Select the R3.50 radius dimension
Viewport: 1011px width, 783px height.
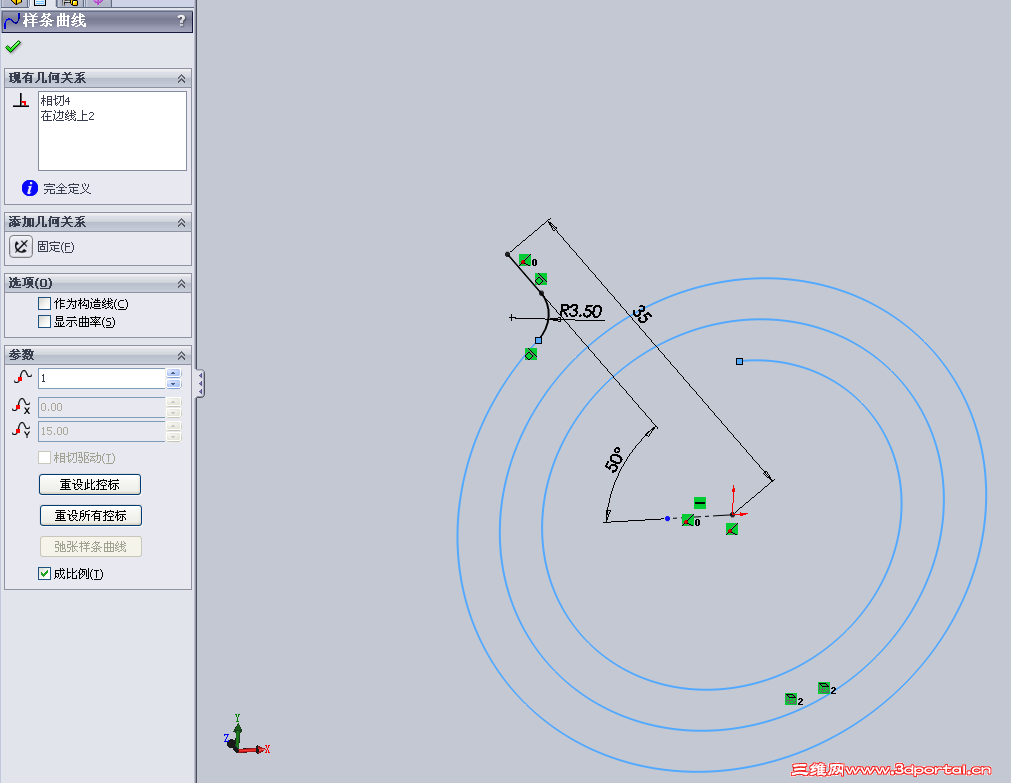[x=580, y=312]
